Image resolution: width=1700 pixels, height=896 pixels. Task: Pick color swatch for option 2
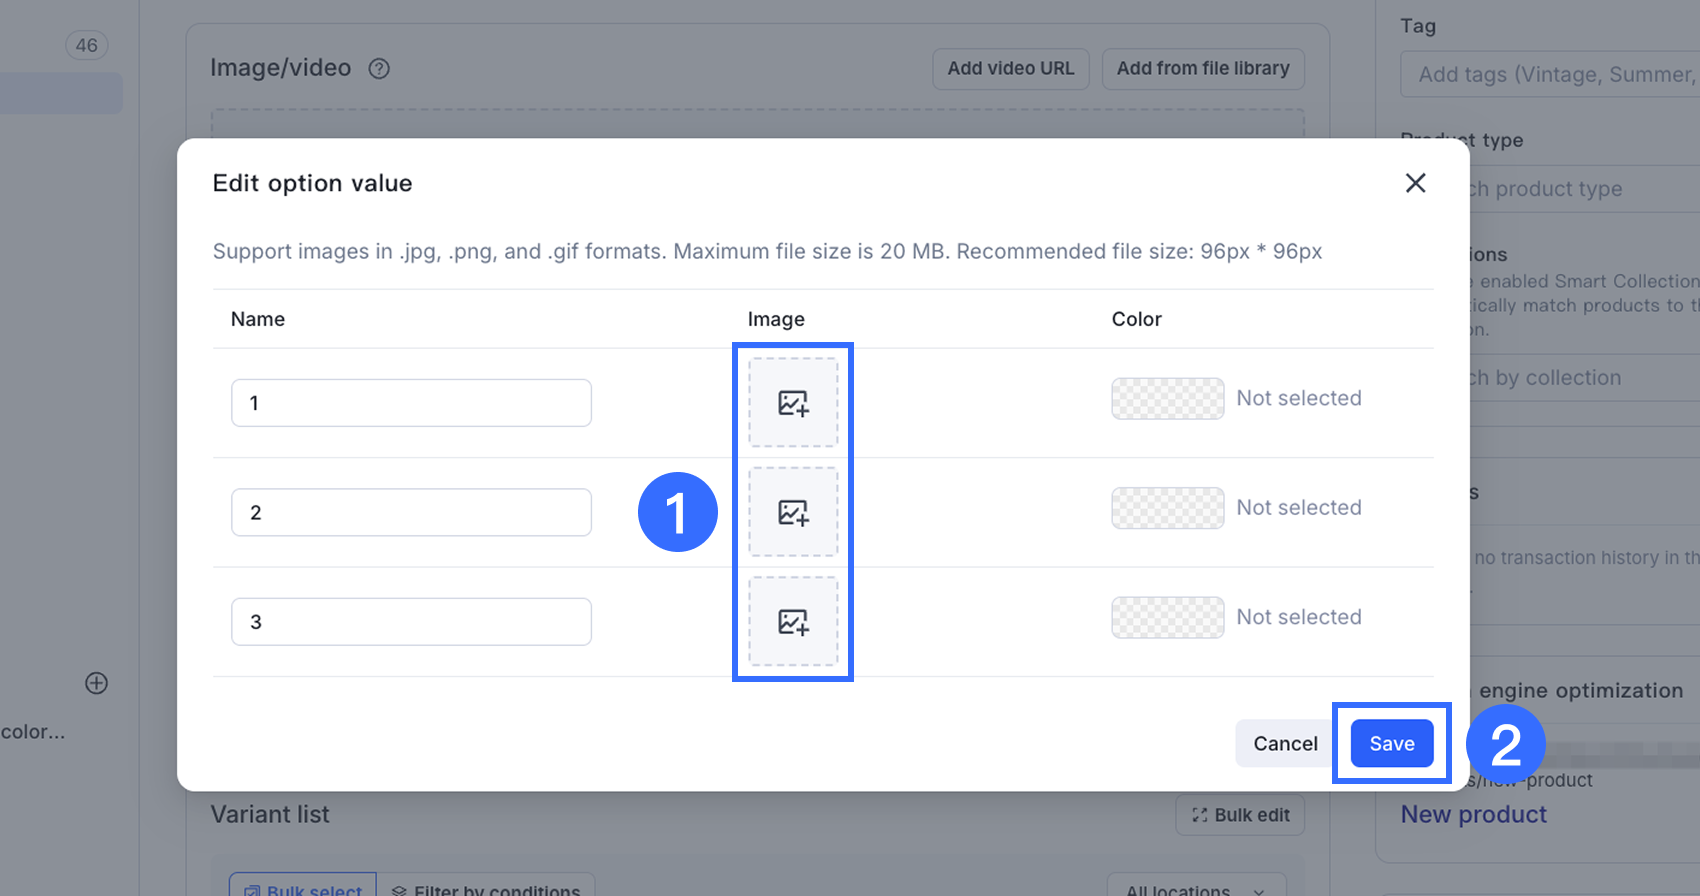pyautogui.click(x=1167, y=508)
